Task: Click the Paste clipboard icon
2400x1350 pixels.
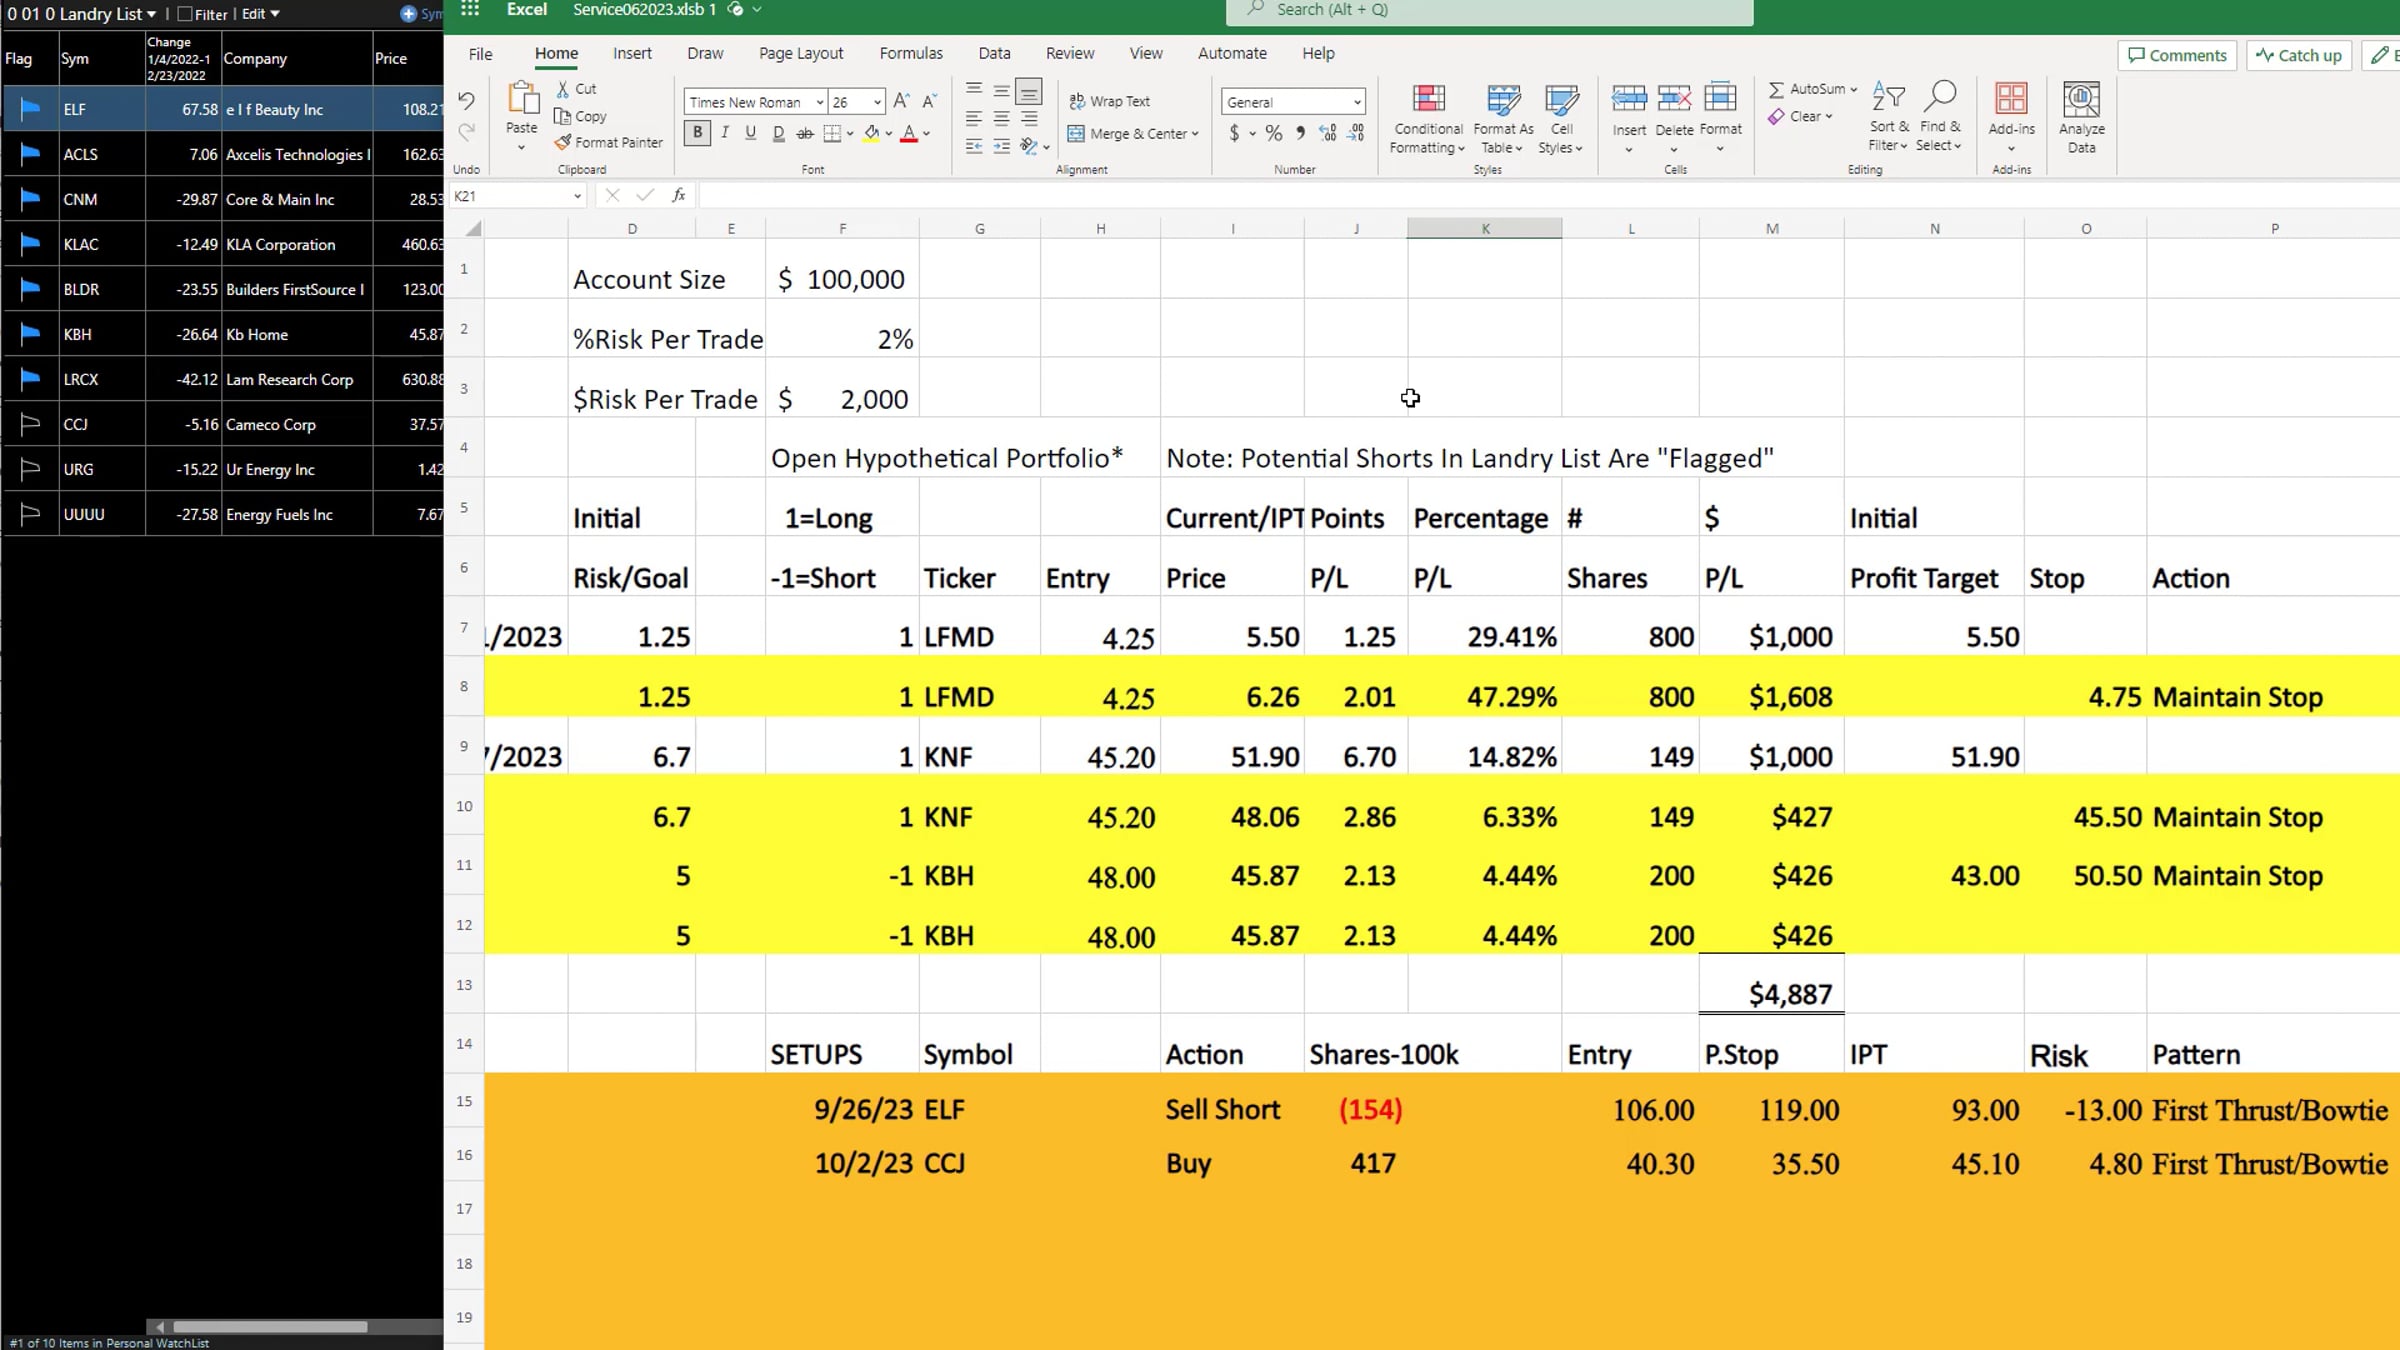Action: 522,99
